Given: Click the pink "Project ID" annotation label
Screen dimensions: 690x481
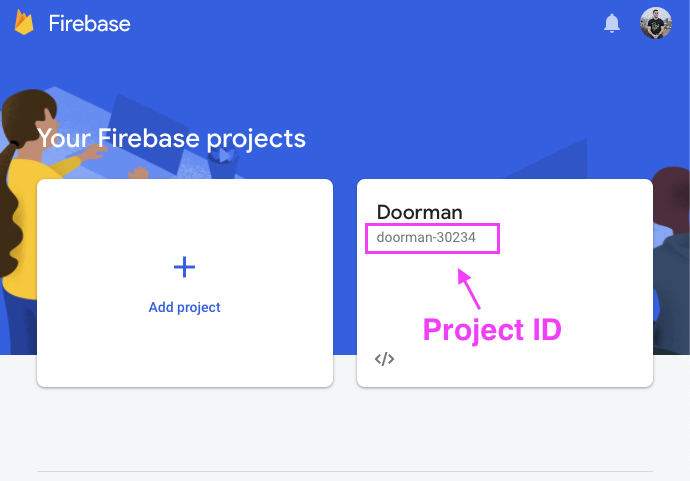Looking at the screenshot, I should click(492, 329).
